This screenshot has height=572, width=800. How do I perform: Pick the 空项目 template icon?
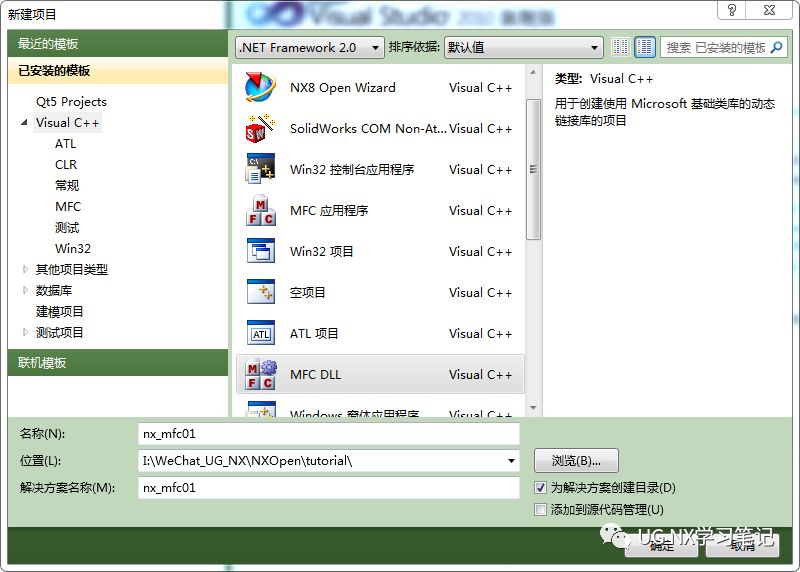click(261, 292)
